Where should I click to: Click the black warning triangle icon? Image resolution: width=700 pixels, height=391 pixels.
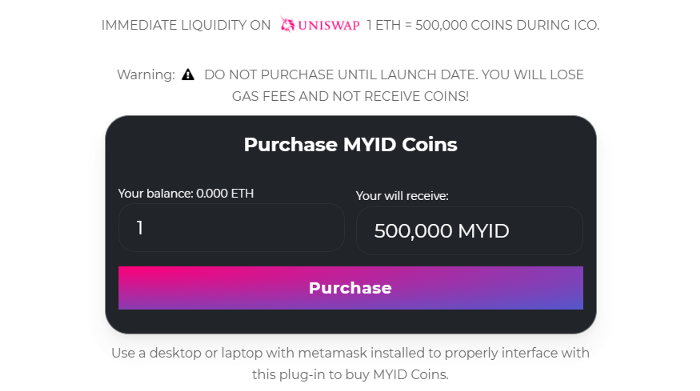point(188,75)
